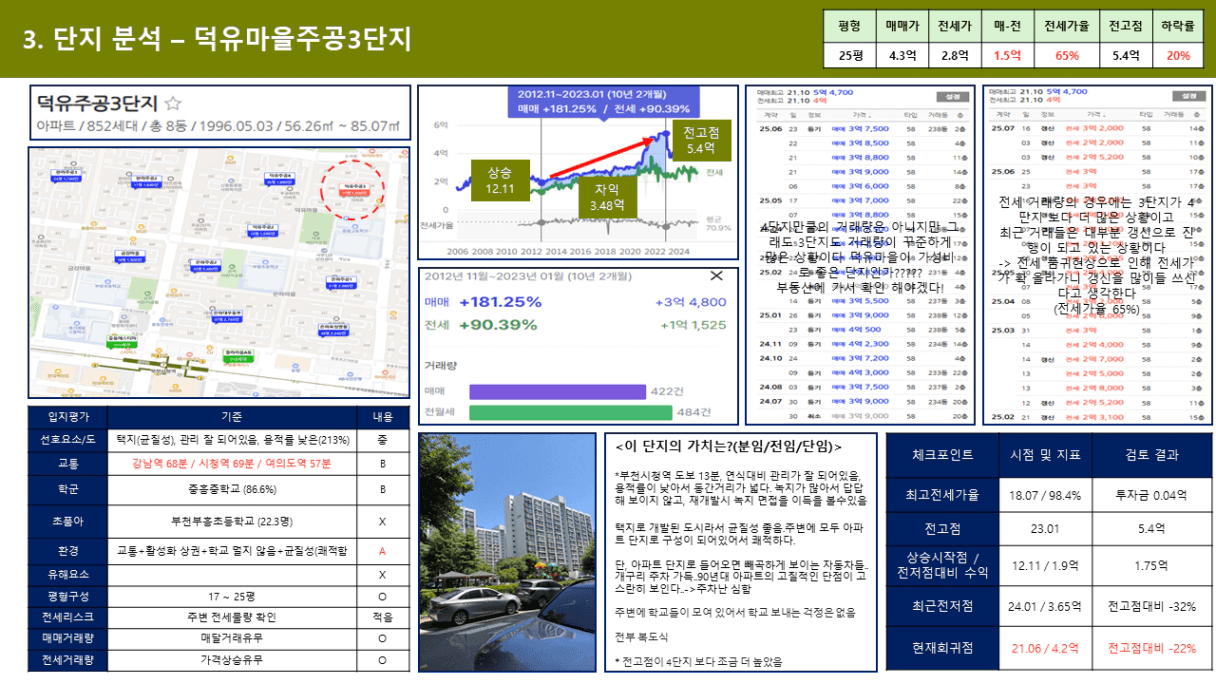
Task: Click the apartment complex photo
Action: (x=506, y=553)
